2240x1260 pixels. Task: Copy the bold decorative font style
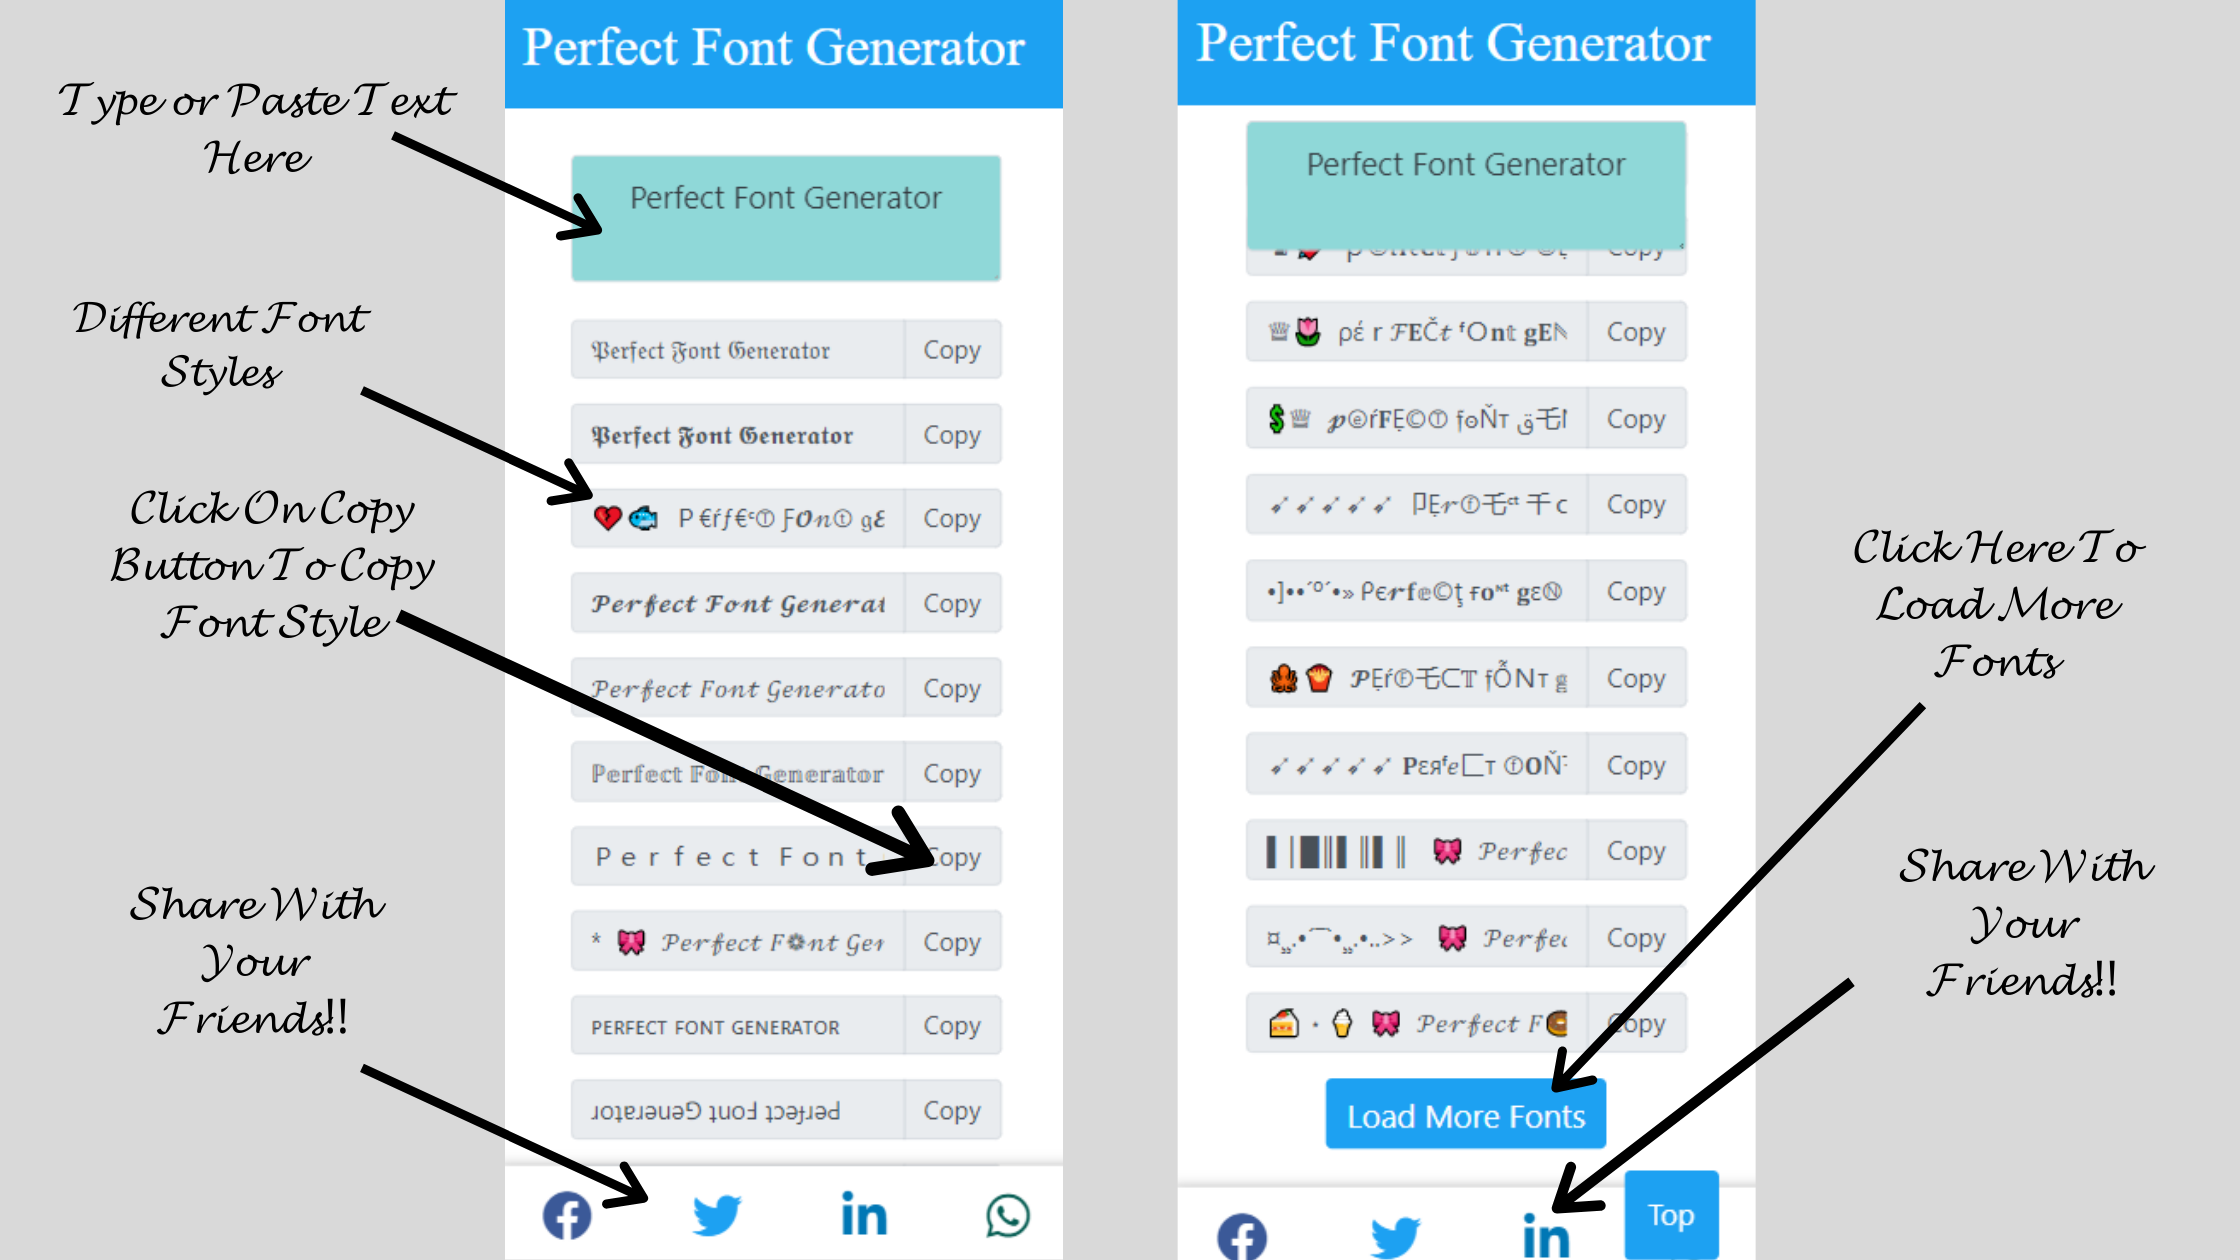(x=951, y=434)
